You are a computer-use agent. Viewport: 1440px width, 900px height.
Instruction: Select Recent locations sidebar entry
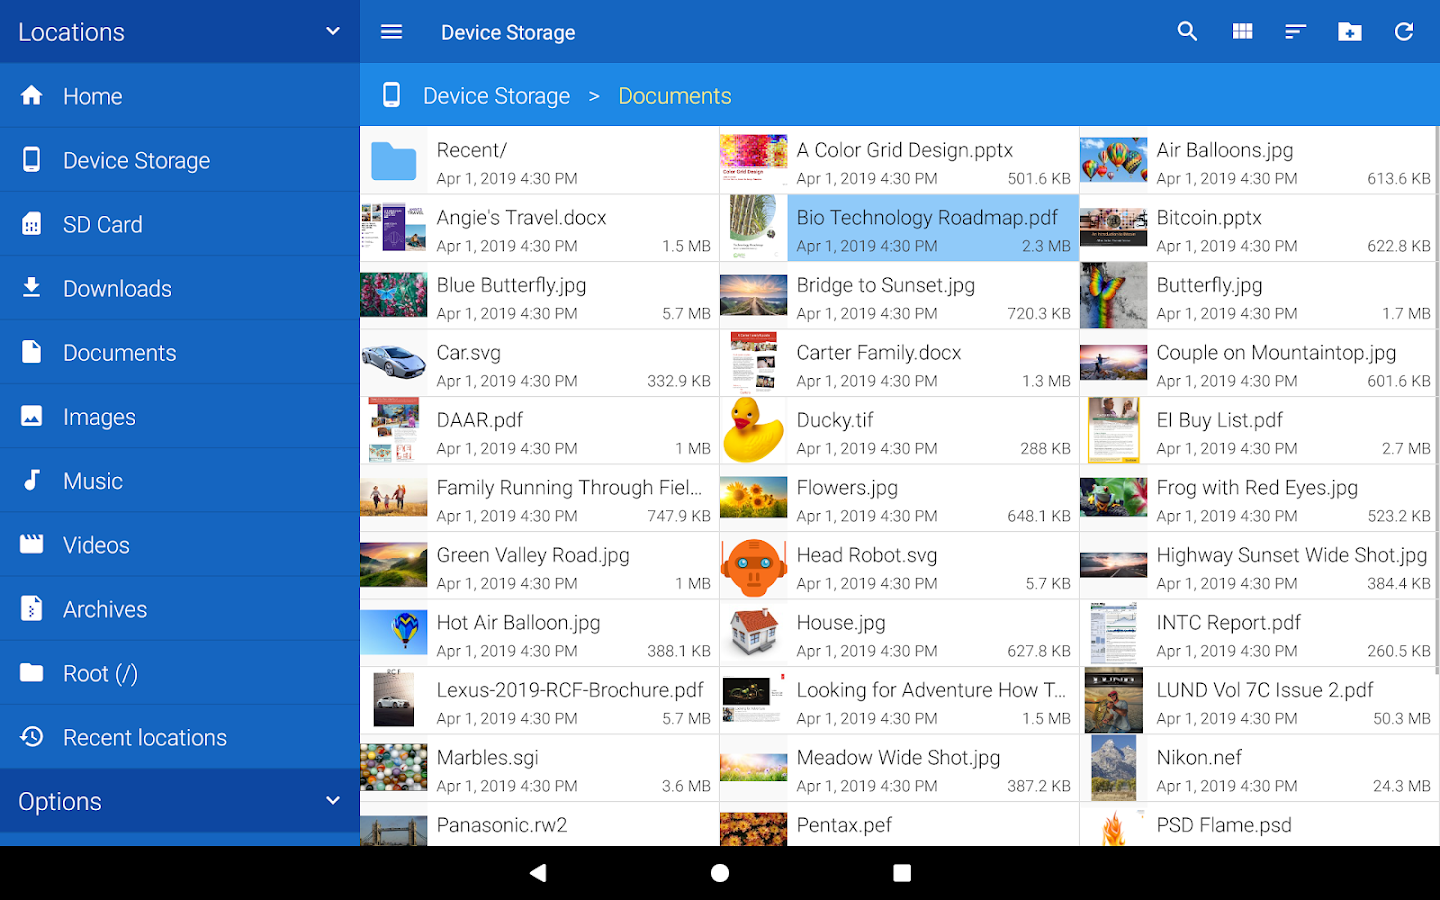[x=180, y=737]
